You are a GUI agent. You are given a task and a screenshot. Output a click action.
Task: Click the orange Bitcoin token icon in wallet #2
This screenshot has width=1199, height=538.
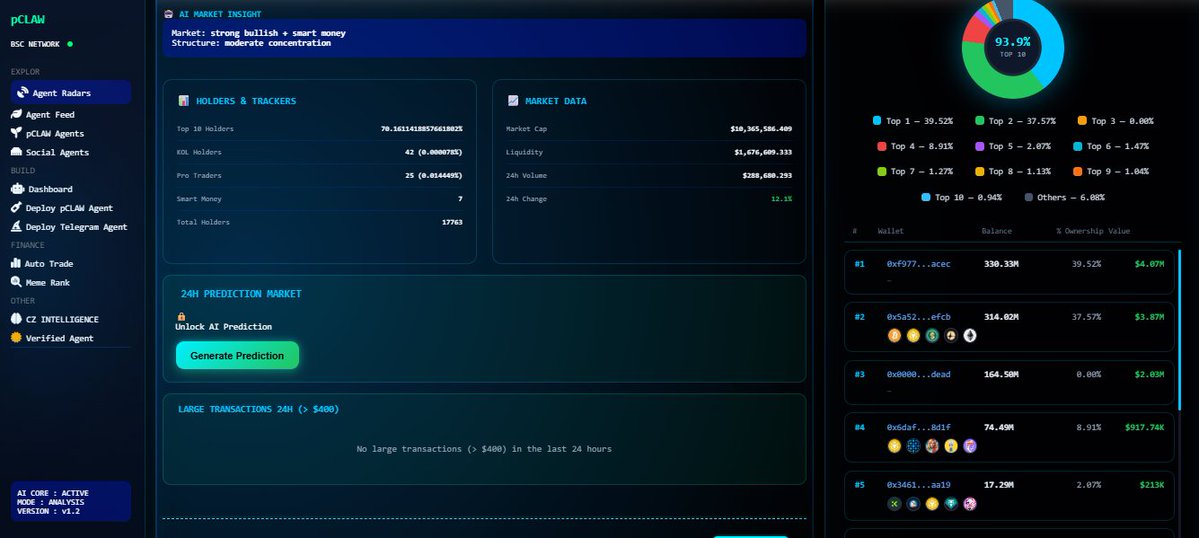(894, 335)
